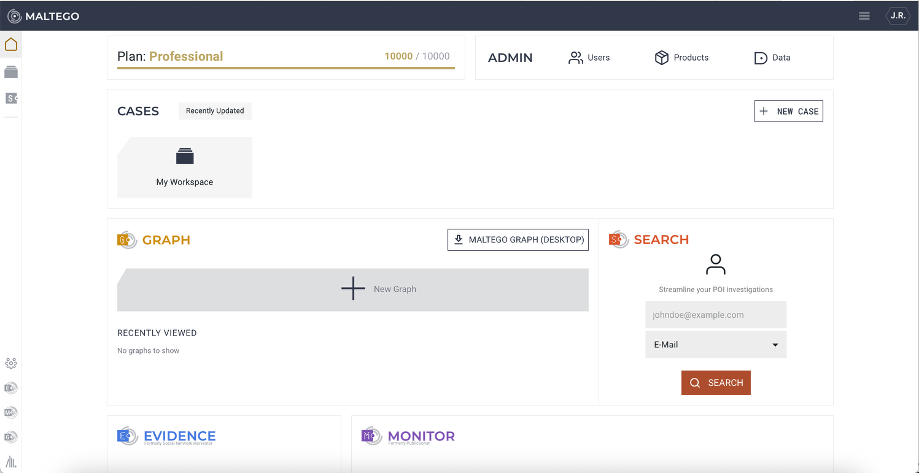Click the person icon in the Search panel
920x474 pixels.
[716, 265]
